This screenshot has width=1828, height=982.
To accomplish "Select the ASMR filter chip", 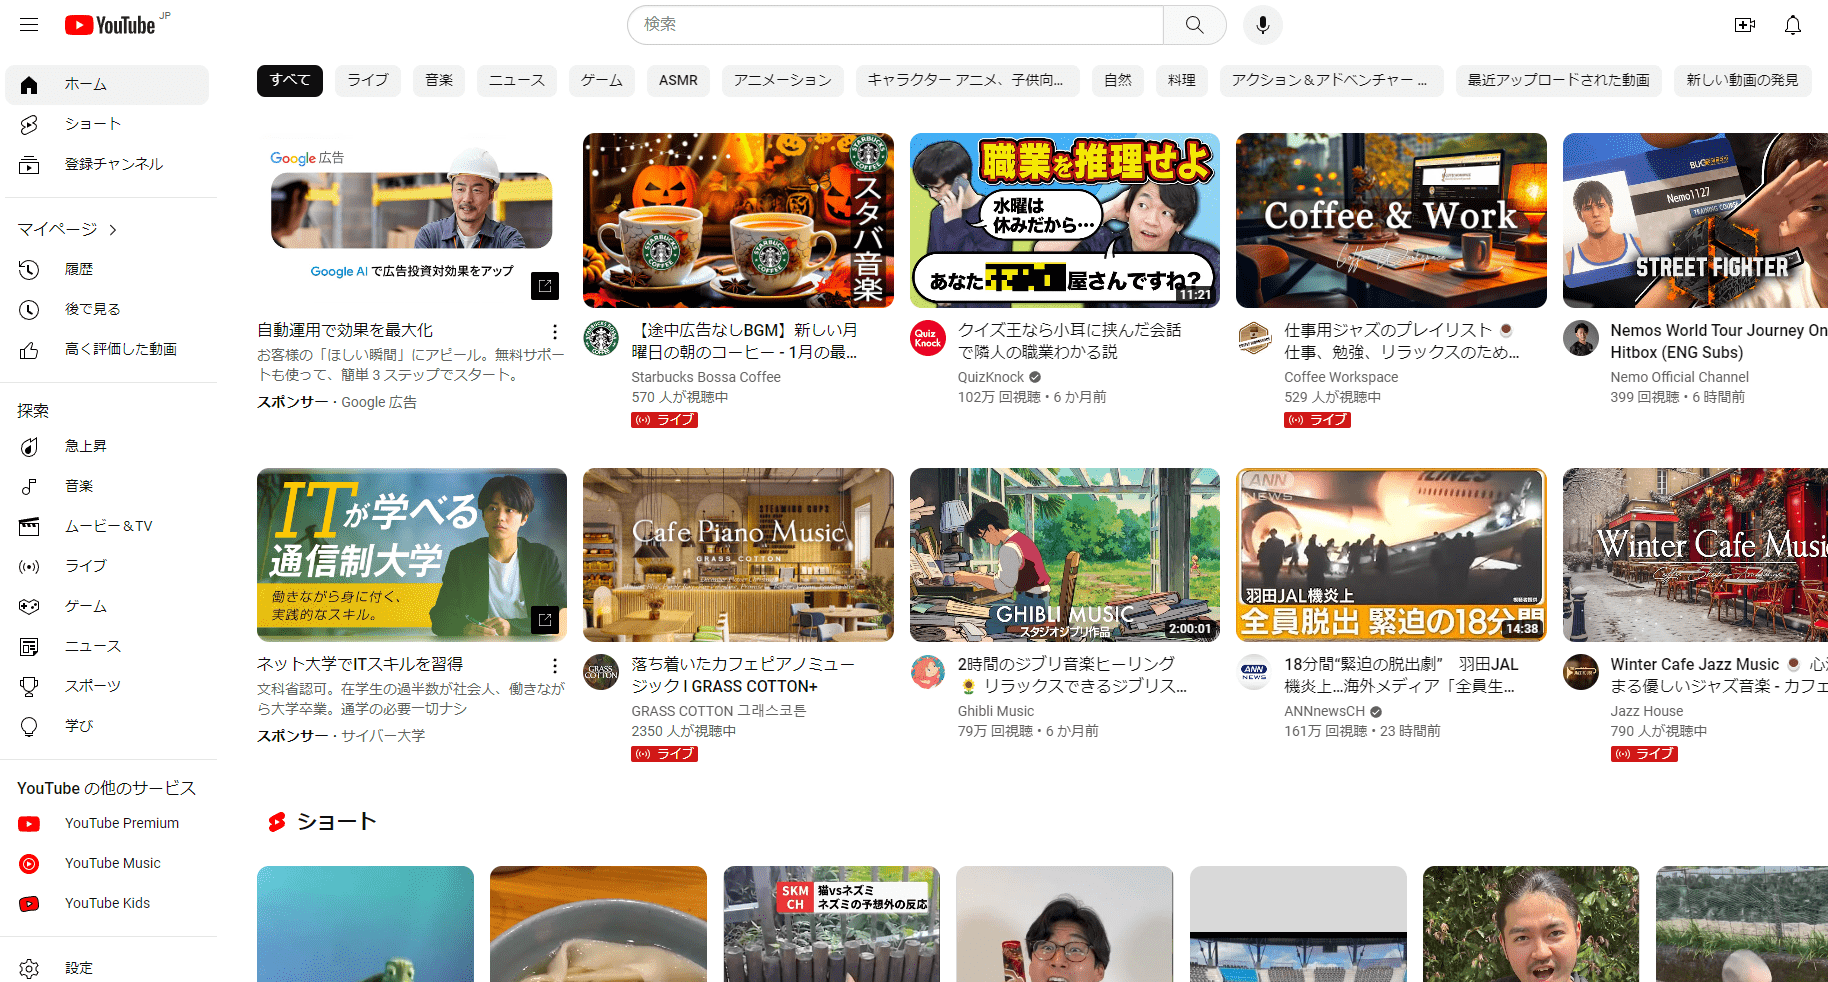I will point(678,80).
